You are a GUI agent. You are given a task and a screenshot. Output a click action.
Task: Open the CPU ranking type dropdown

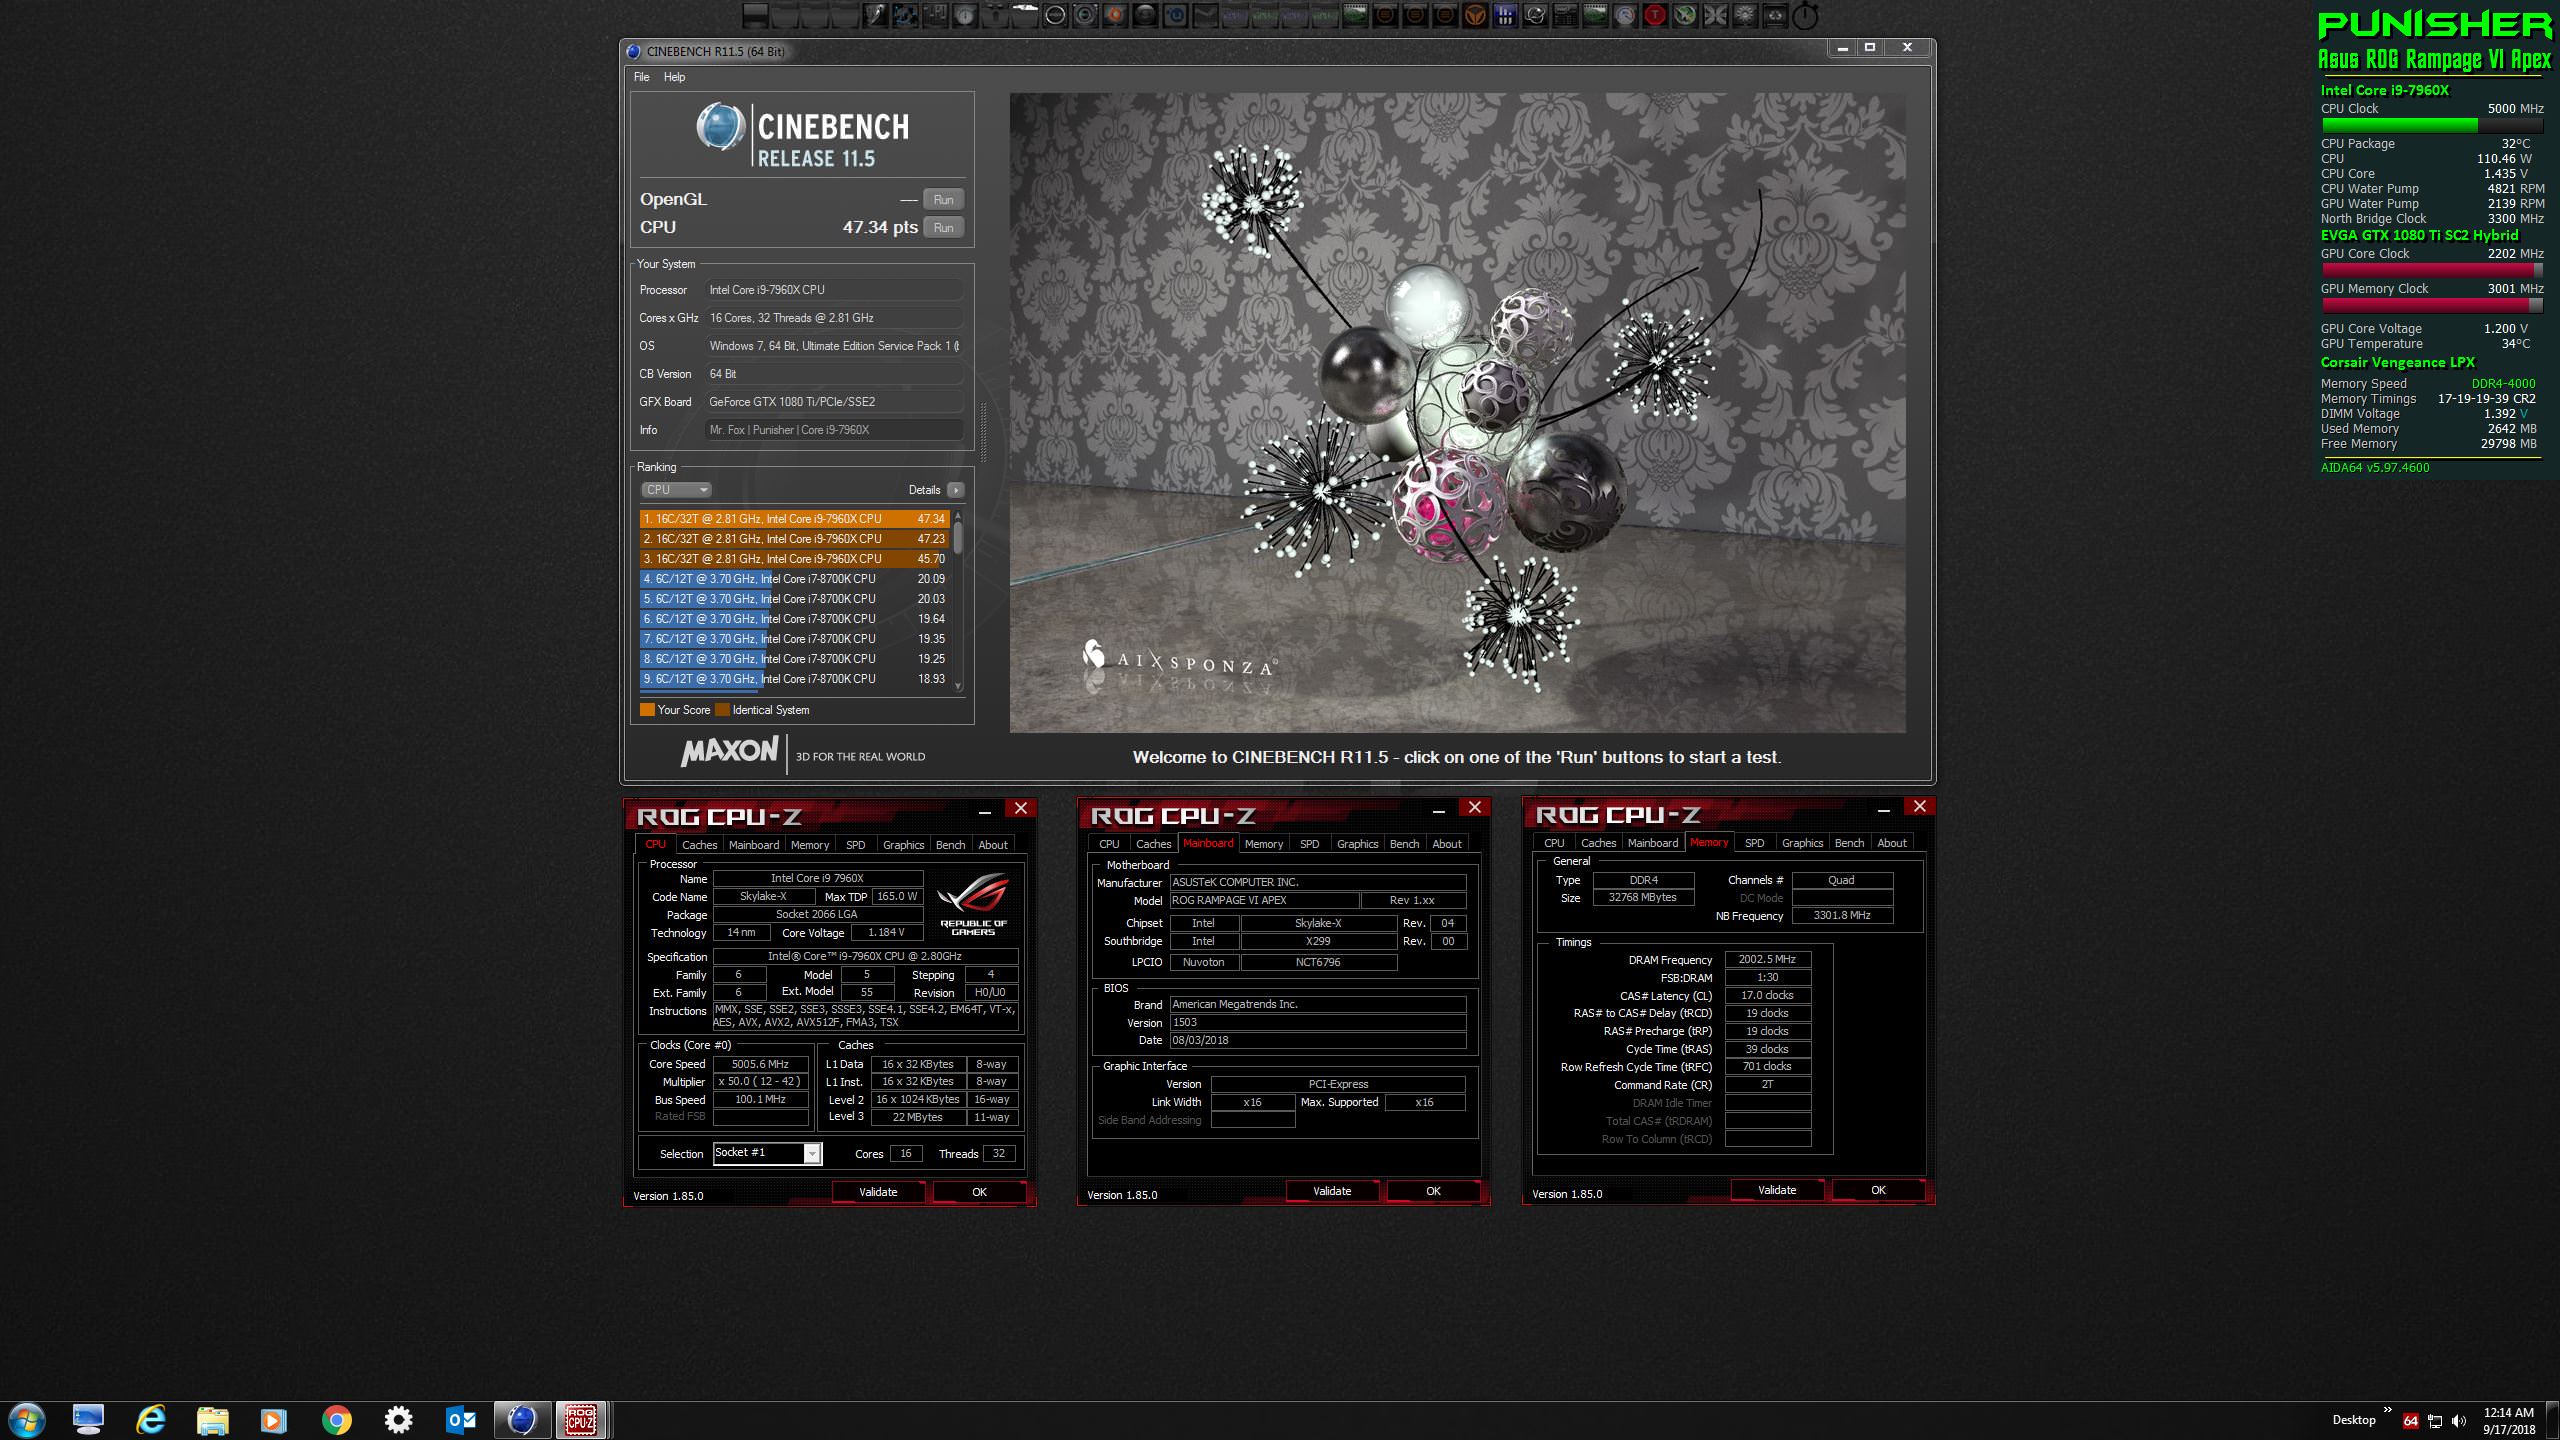tap(676, 490)
